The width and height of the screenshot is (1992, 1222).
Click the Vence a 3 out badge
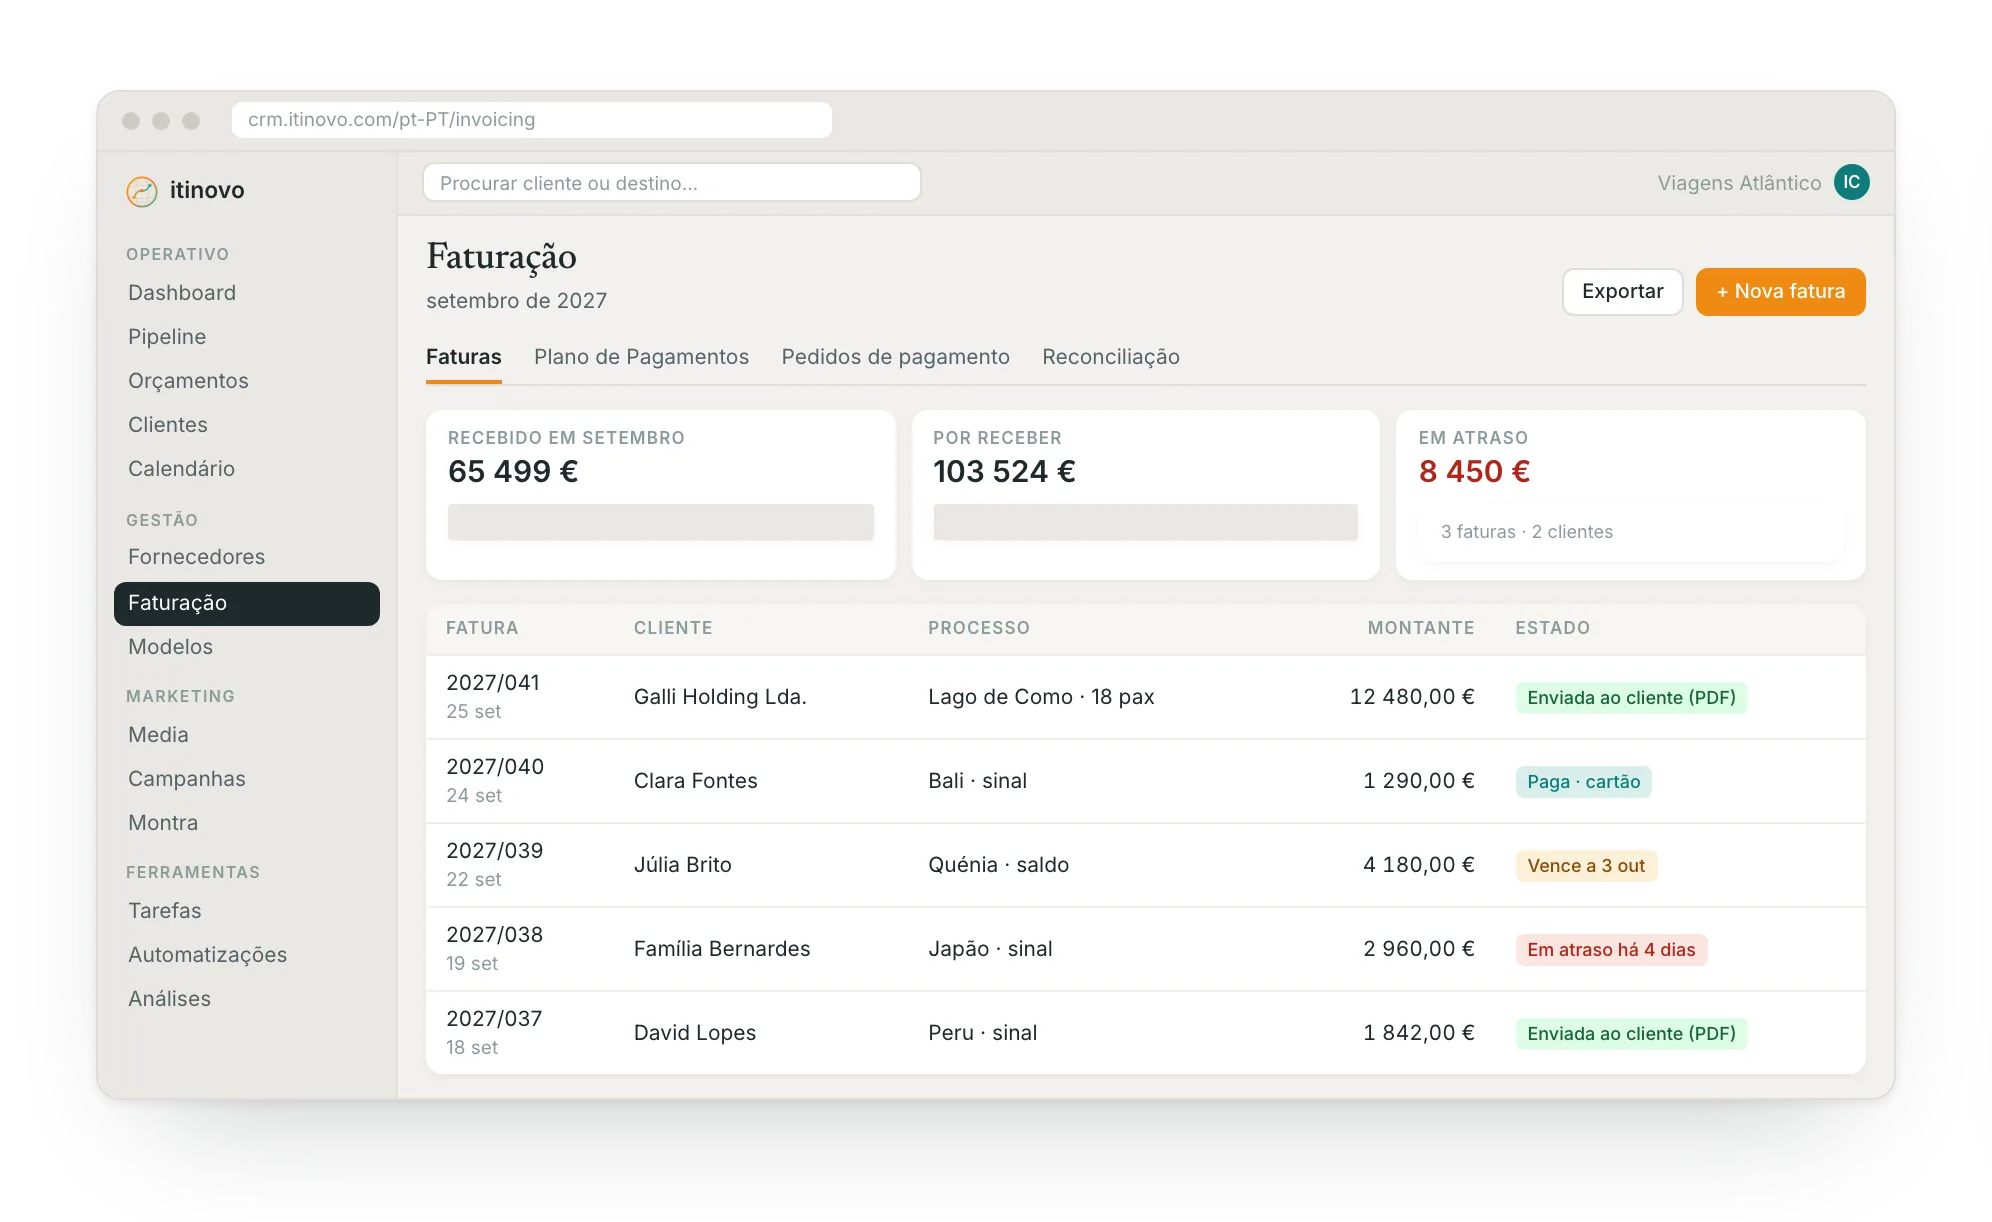pos(1586,866)
